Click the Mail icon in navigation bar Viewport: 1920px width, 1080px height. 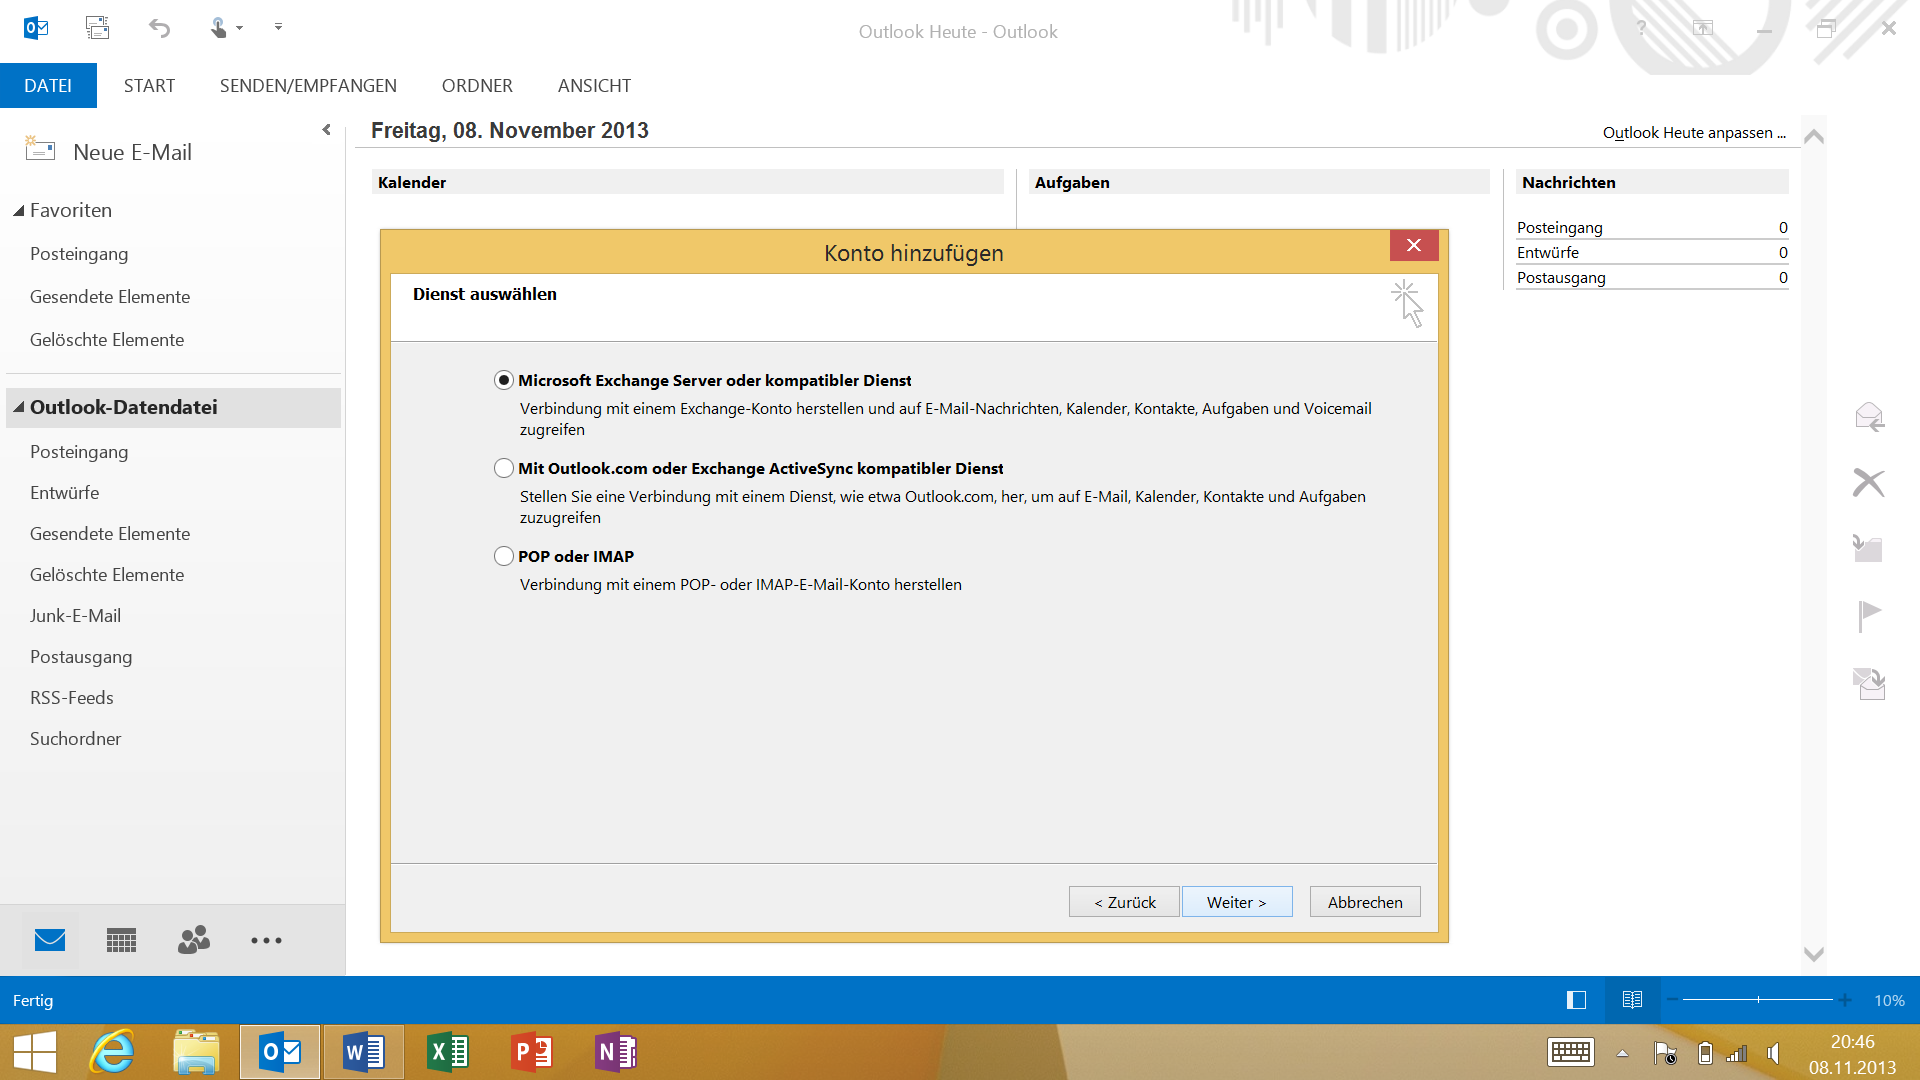tap(50, 940)
